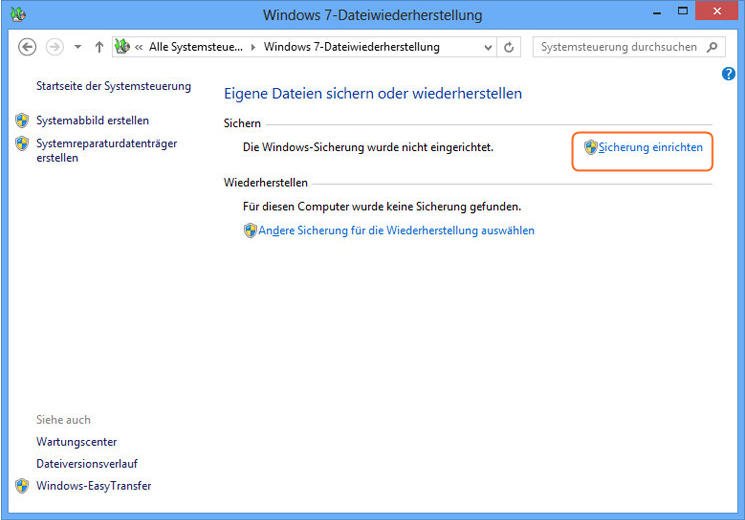Open Help via blue question mark
The image size is (745, 520).
coord(728,74)
